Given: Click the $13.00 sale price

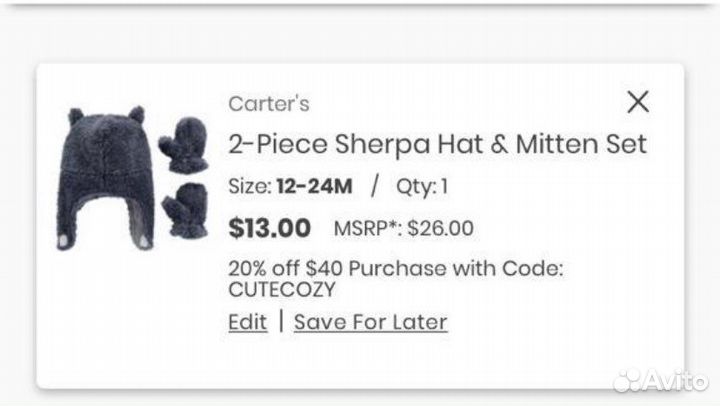Looking at the screenshot, I should point(270,228).
